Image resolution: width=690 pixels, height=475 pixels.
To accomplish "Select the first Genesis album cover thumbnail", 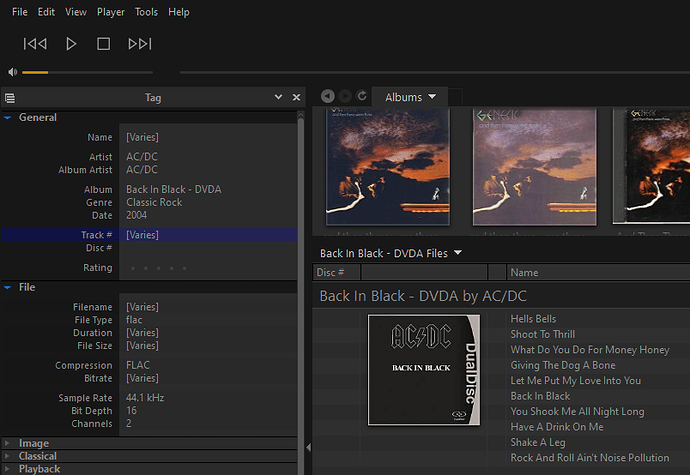I will pyautogui.click(x=388, y=166).
